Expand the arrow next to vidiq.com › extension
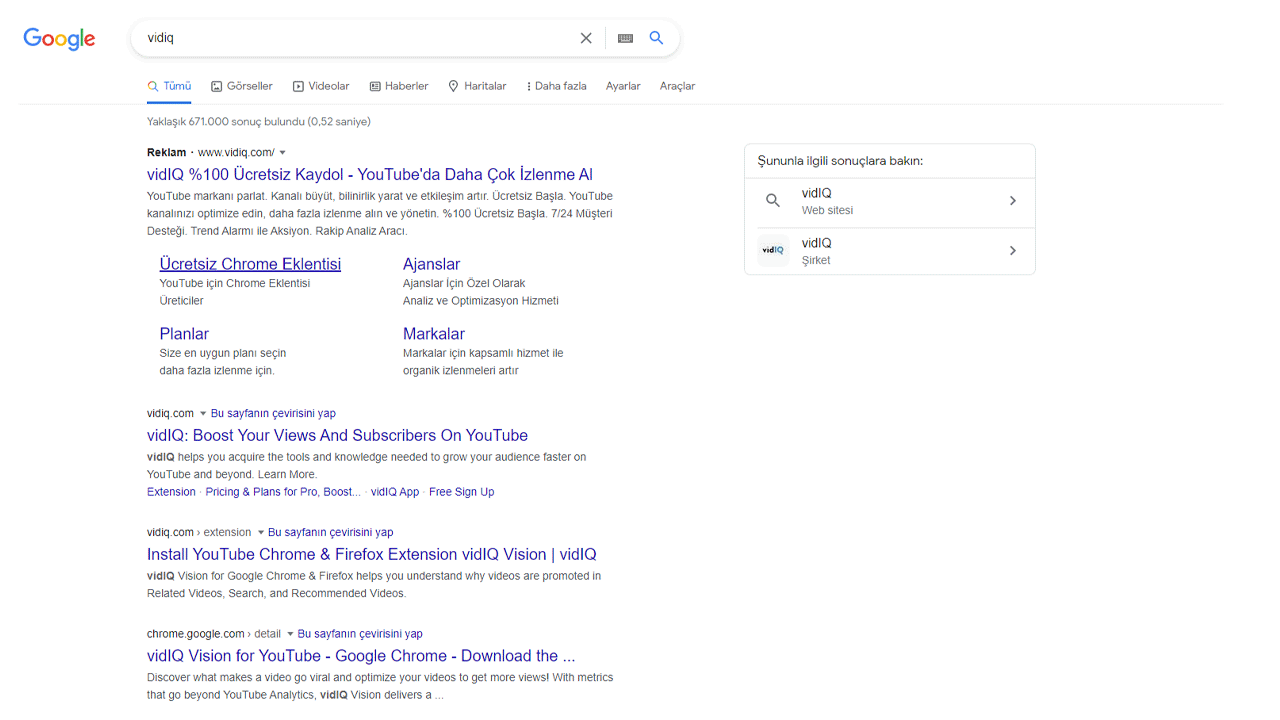Image resolution: width=1280 pixels, height=720 pixels. (x=261, y=533)
